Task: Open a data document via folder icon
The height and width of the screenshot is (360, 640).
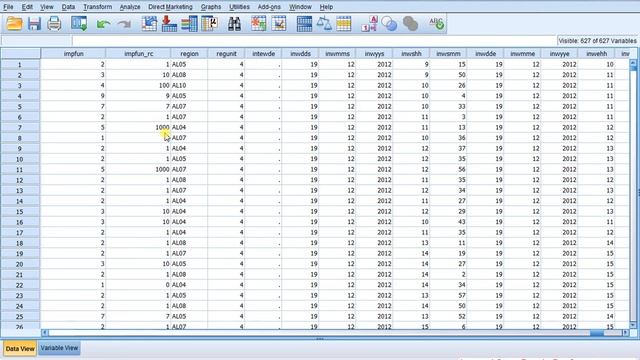Action: point(14,24)
